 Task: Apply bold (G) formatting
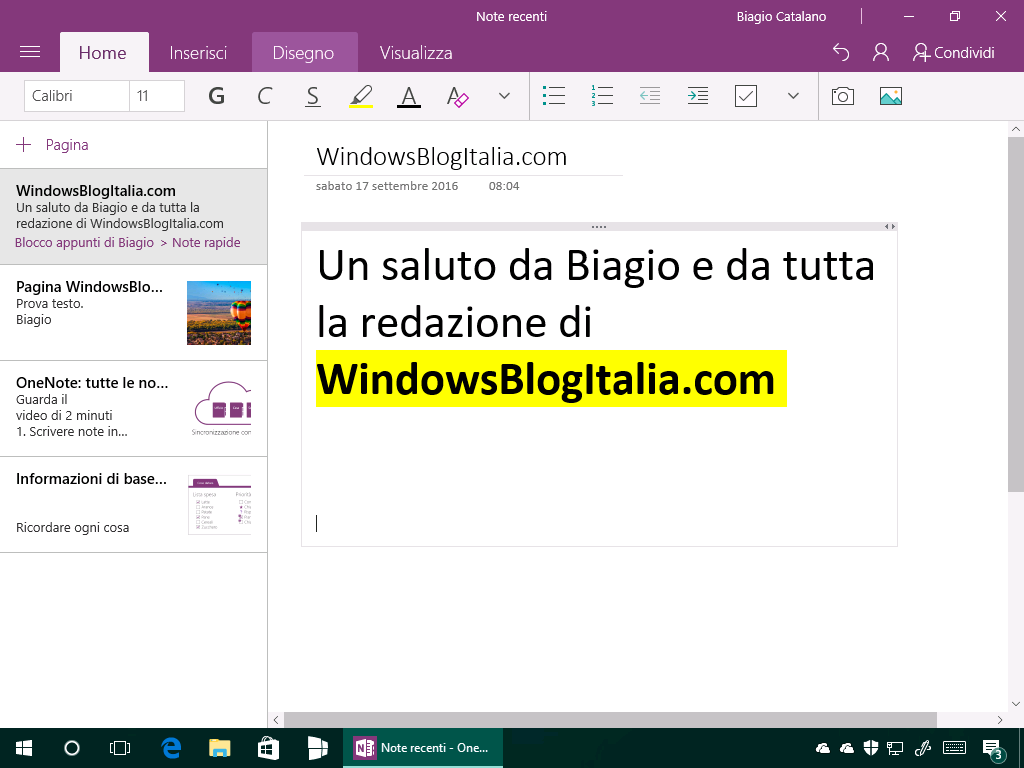coord(216,96)
